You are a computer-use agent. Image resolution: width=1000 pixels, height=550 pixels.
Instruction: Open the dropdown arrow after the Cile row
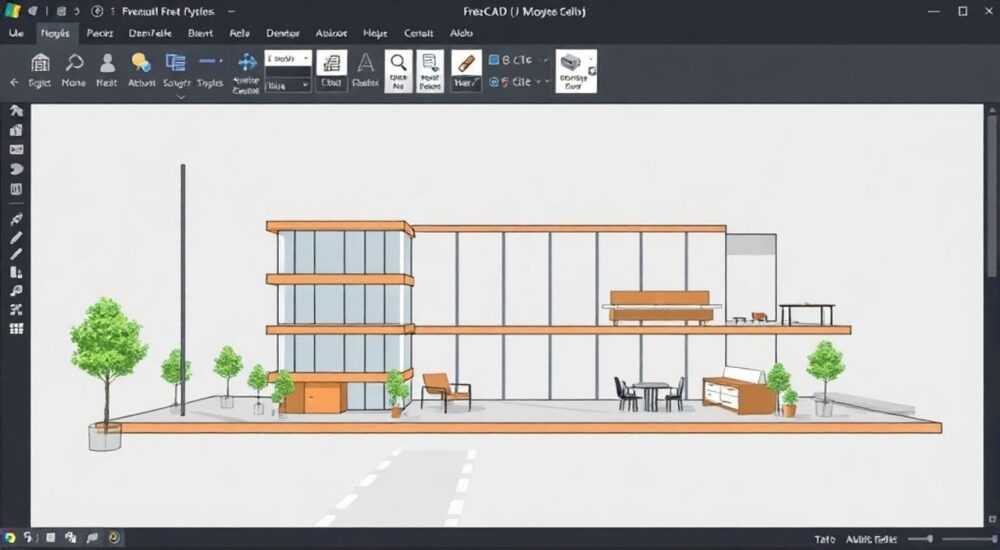coord(547,82)
